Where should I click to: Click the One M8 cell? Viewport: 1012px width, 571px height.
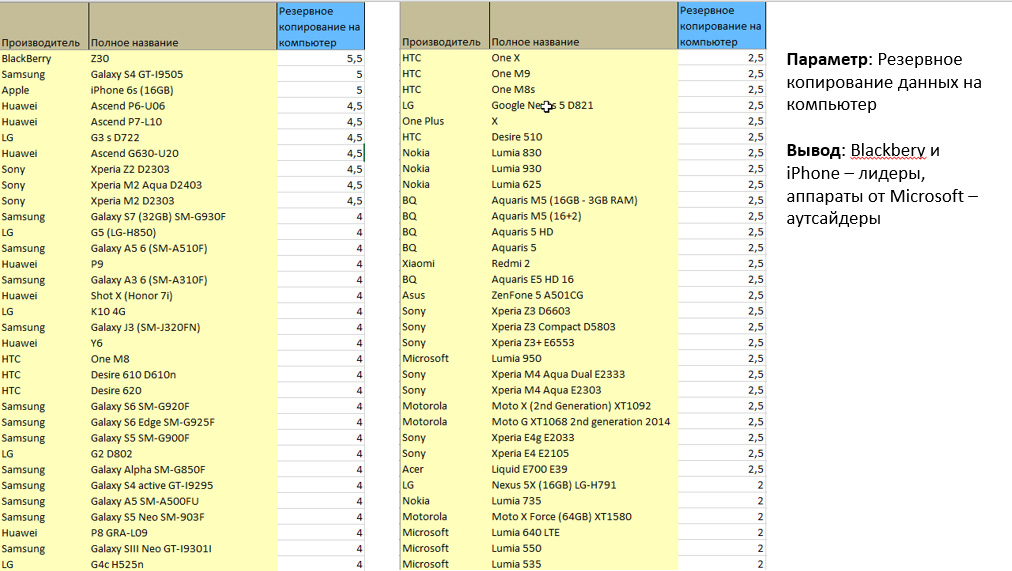click(183, 359)
